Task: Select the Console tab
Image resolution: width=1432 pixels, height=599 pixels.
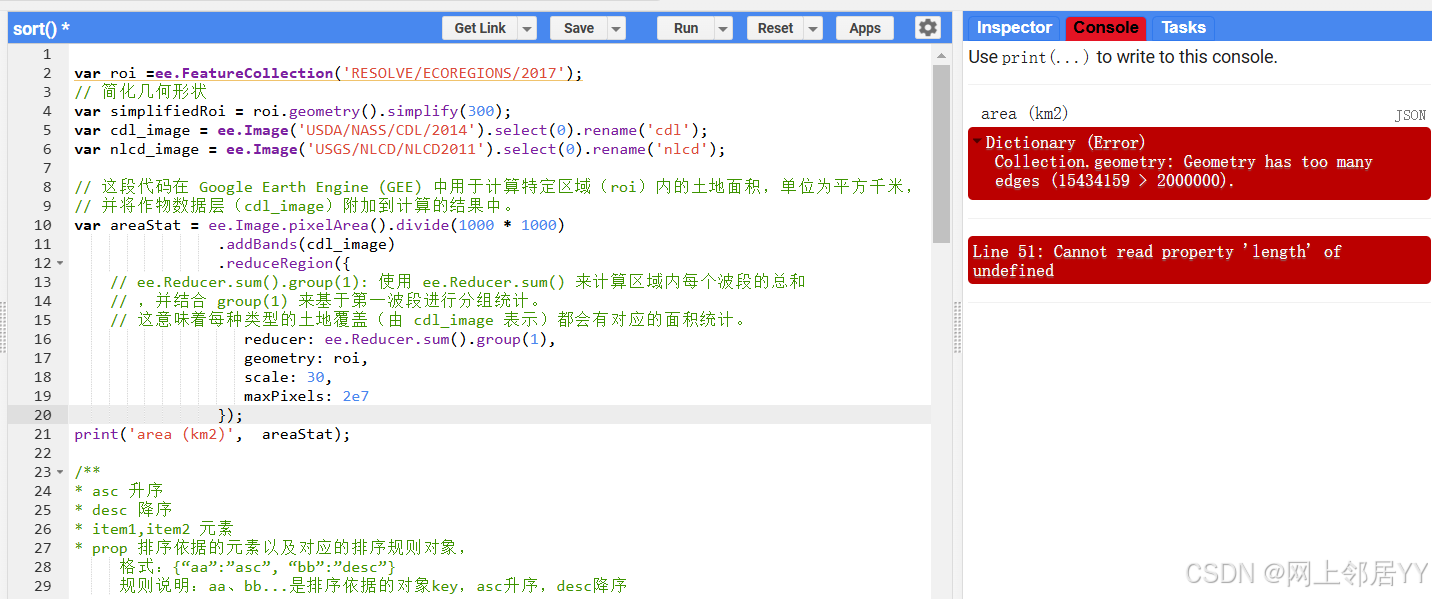Action: click(x=1104, y=27)
